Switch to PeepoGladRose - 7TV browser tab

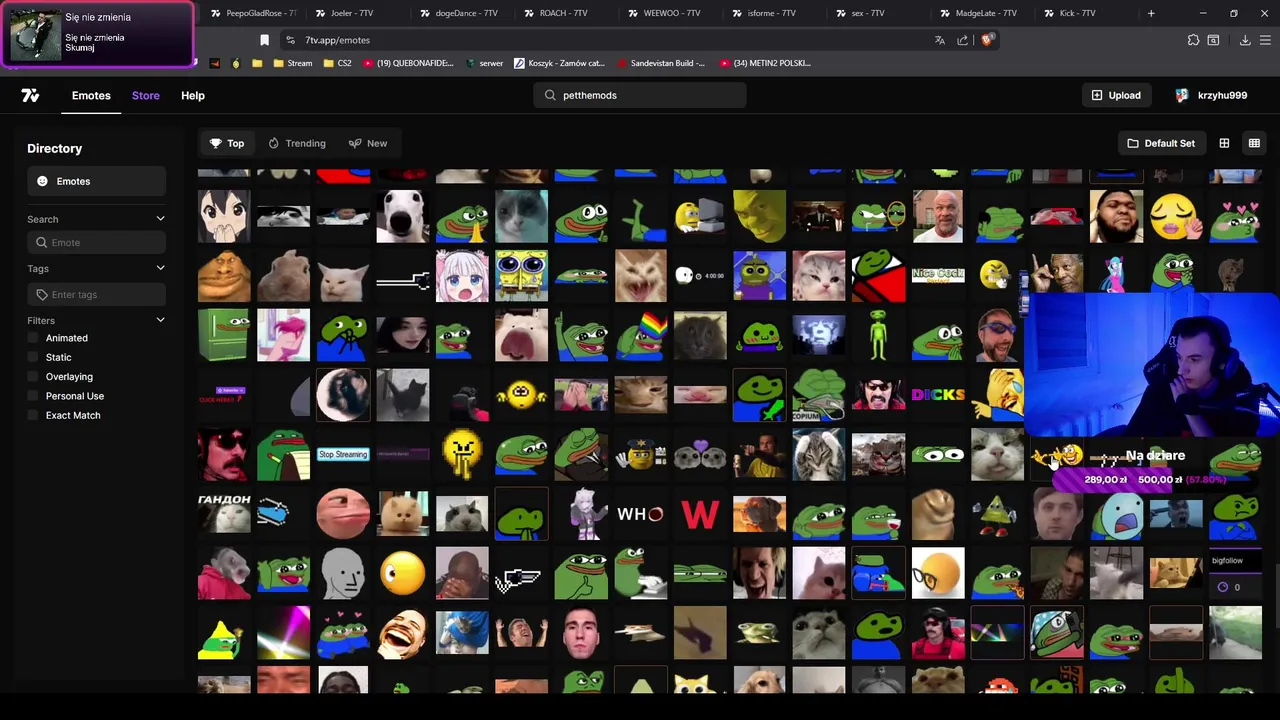(x=254, y=13)
